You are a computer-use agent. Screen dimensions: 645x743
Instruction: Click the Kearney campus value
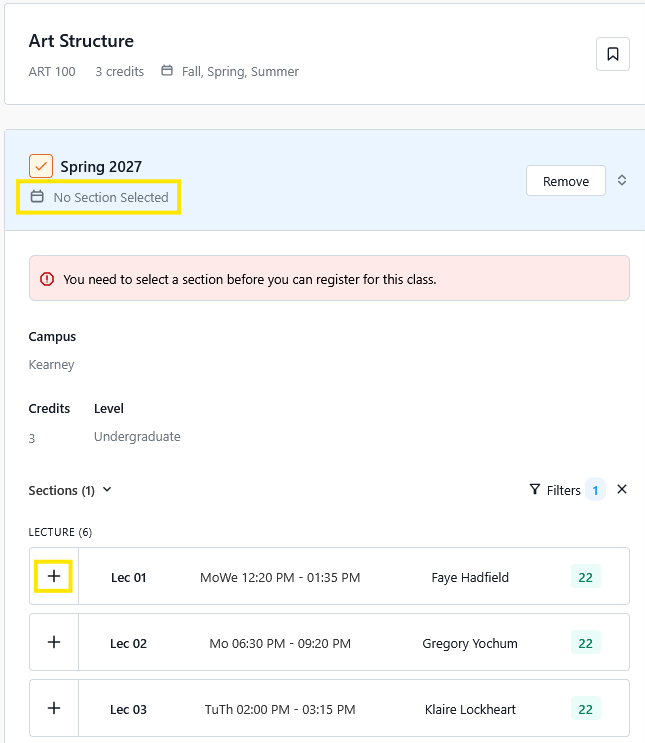(x=51, y=364)
